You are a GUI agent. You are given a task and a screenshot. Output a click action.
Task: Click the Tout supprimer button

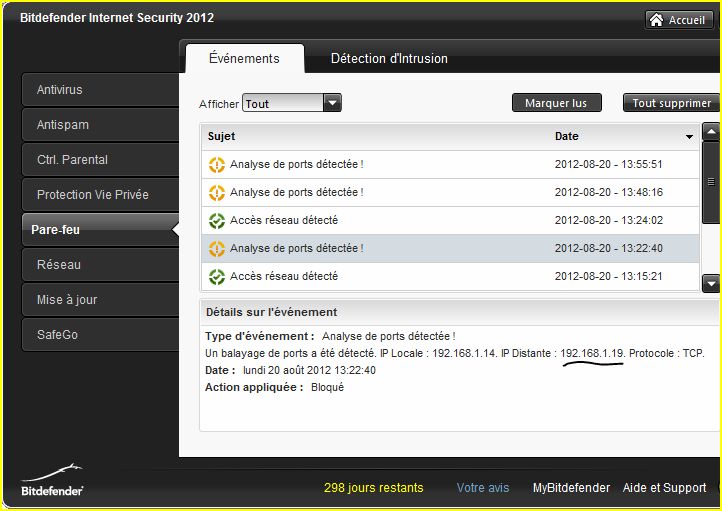pyautogui.click(x=671, y=103)
